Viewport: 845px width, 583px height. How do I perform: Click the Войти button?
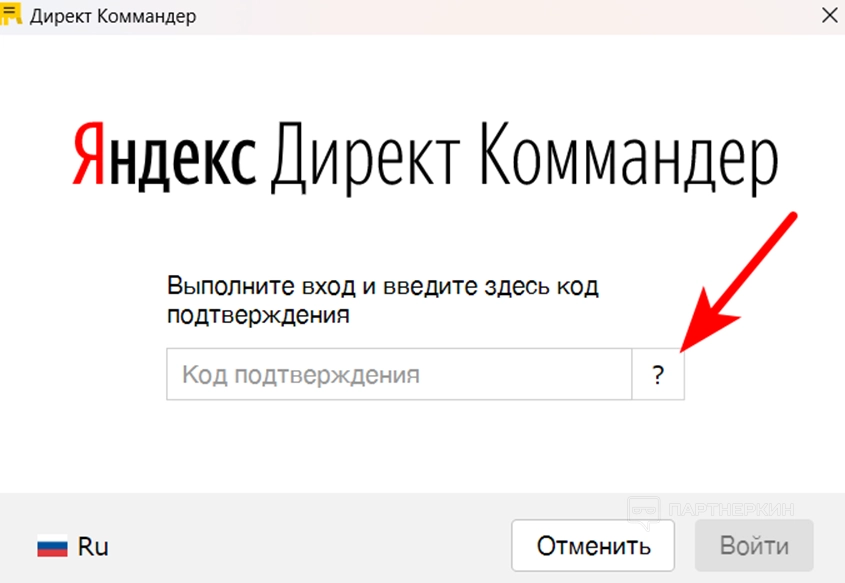pos(754,545)
